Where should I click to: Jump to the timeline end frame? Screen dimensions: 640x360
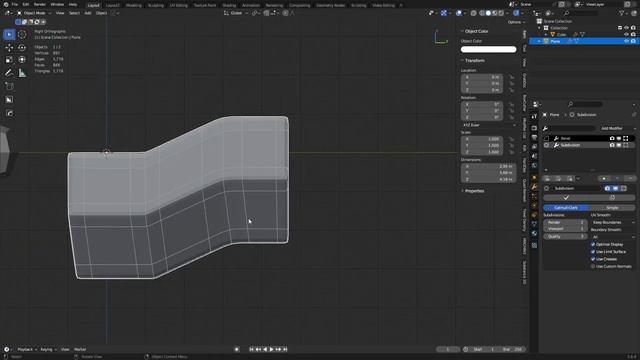coord(285,349)
